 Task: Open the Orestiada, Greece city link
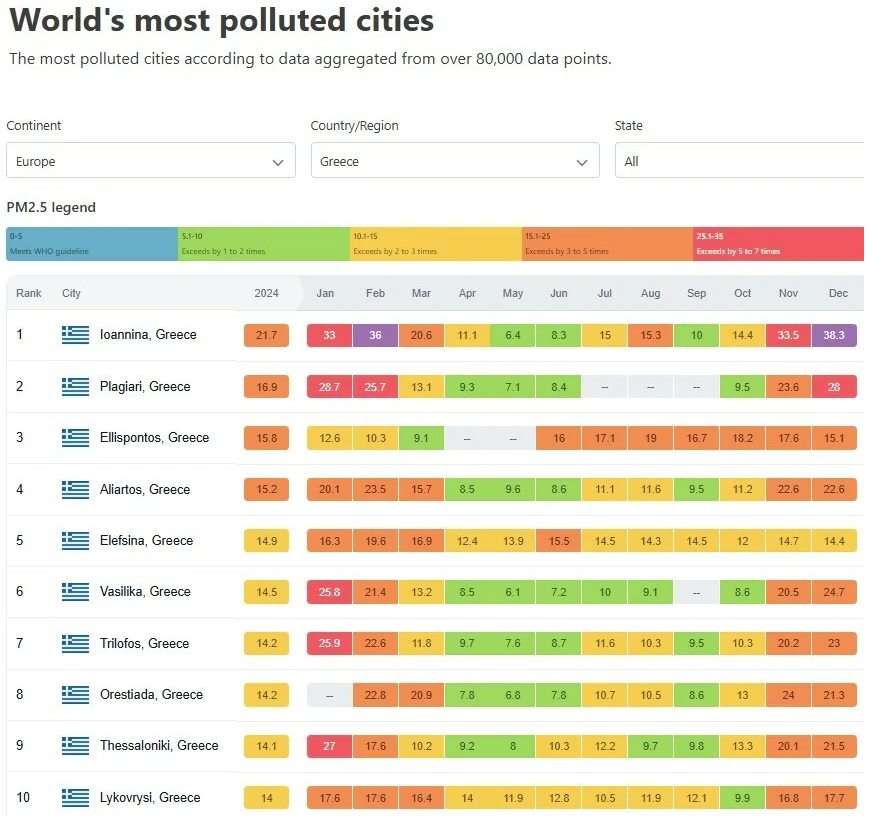coord(151,694)
